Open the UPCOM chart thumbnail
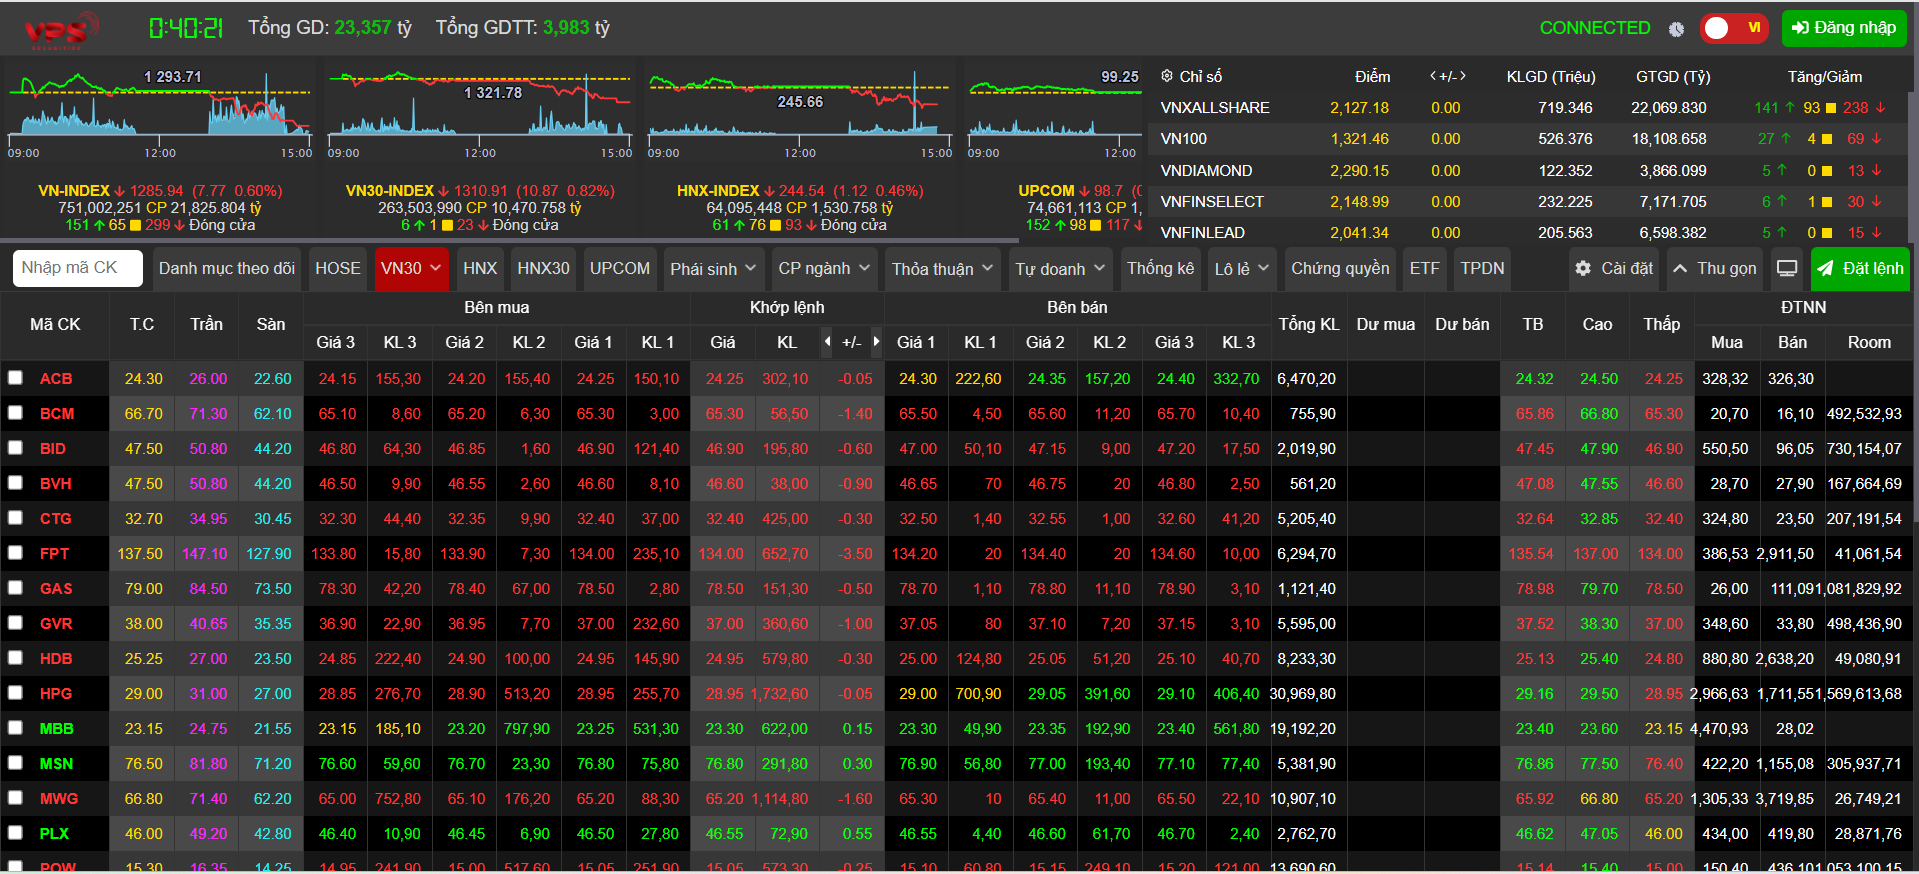This screenshot has height=874, width=1919. [1054, 113]
